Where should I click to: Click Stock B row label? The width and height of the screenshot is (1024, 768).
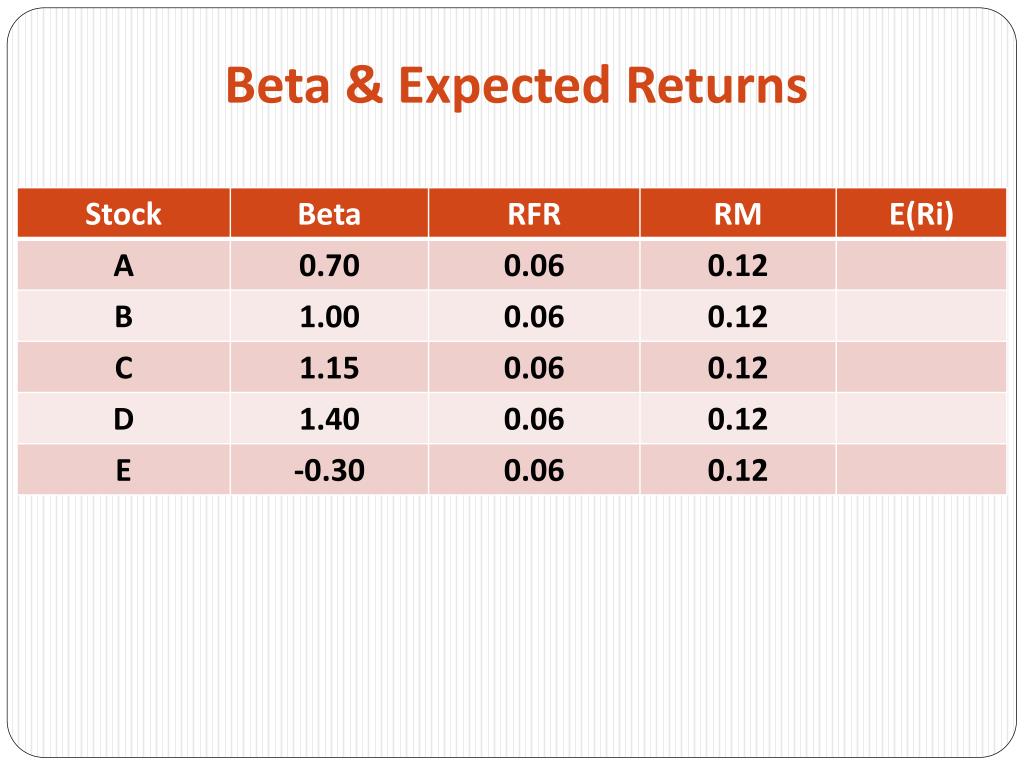click(123, 317)
